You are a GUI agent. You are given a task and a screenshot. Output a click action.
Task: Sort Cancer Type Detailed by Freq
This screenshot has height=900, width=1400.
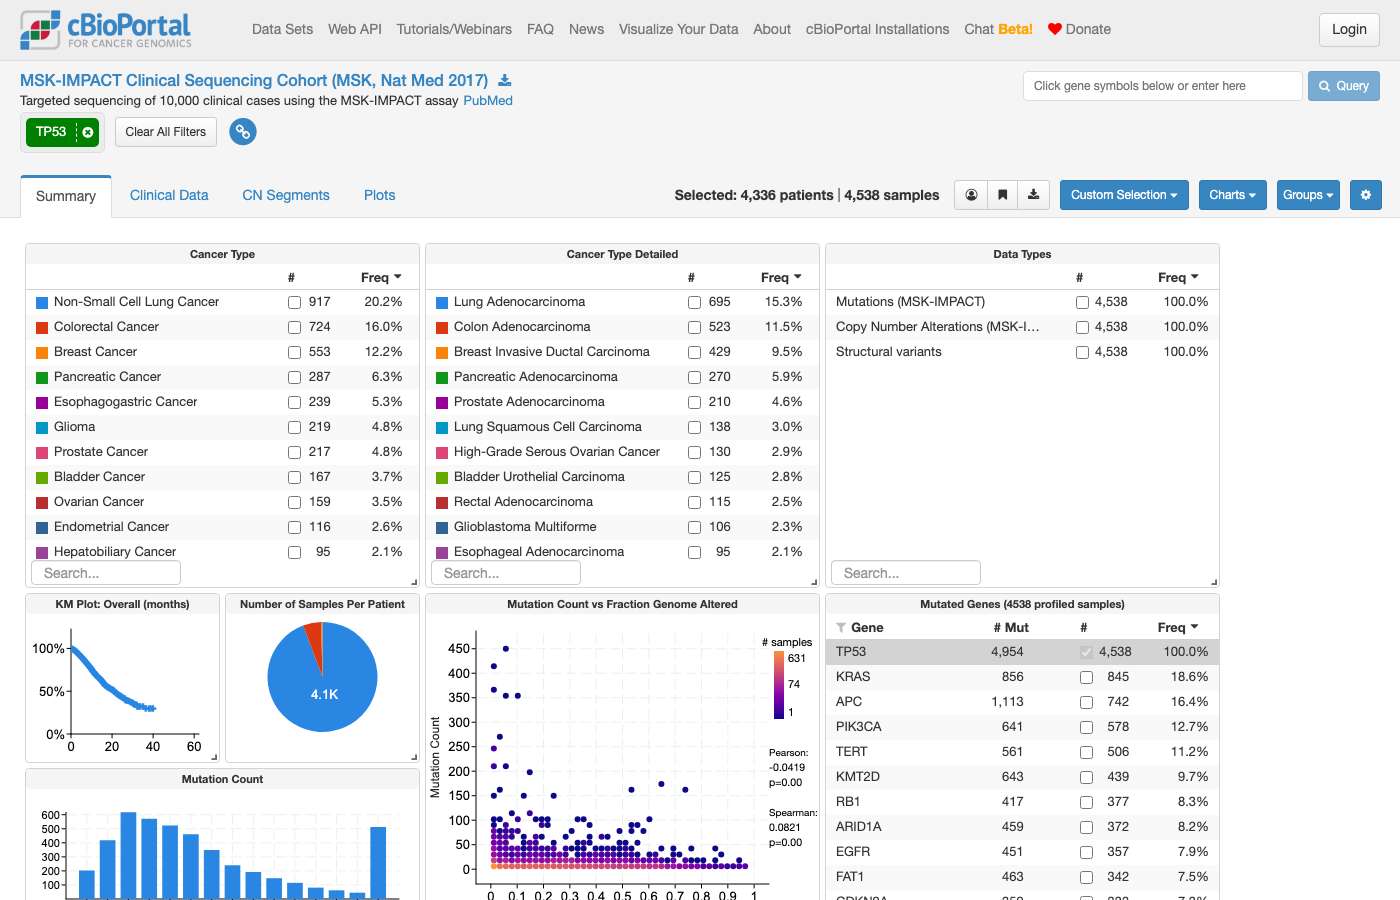(781, 277)
